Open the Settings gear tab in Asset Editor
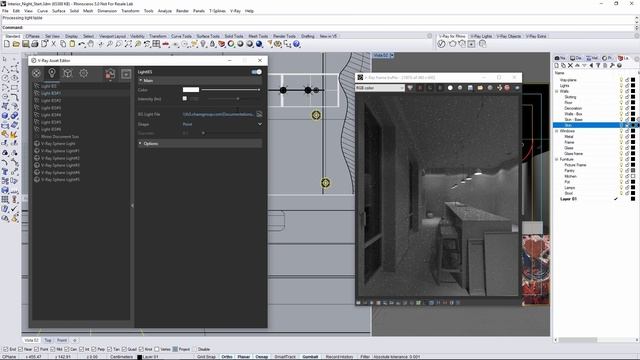The height and width of the screenshot is (360, 640). click(x=84, y=73)
